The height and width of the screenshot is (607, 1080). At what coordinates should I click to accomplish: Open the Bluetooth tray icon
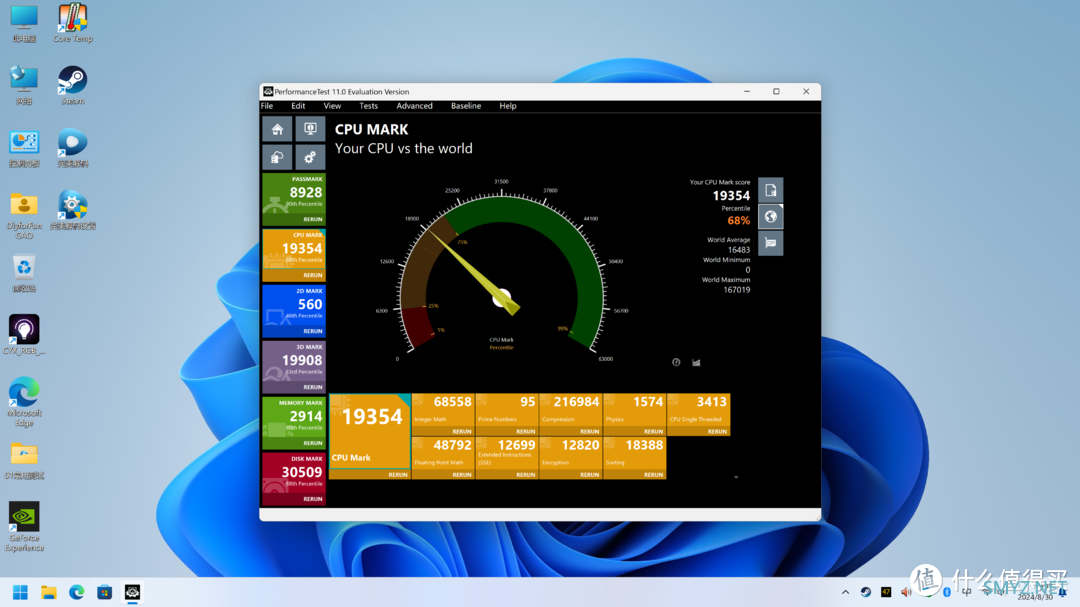point(947,592)
